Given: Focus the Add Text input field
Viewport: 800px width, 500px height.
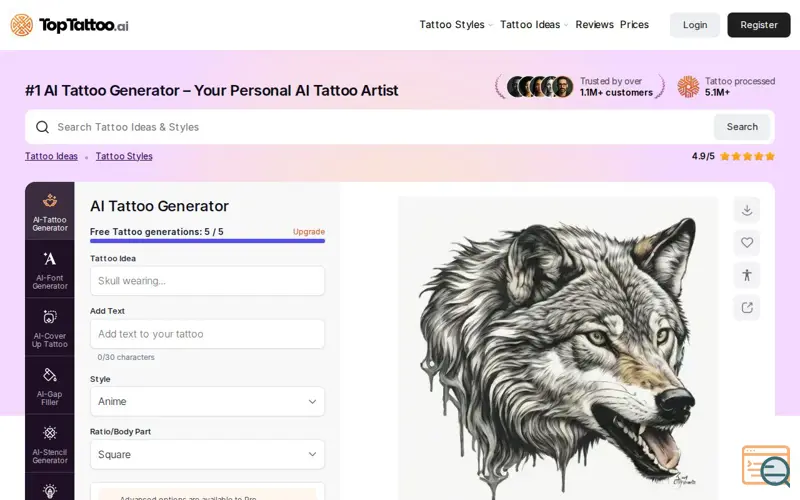Looking at the screenshot, I should pos(207,334).
